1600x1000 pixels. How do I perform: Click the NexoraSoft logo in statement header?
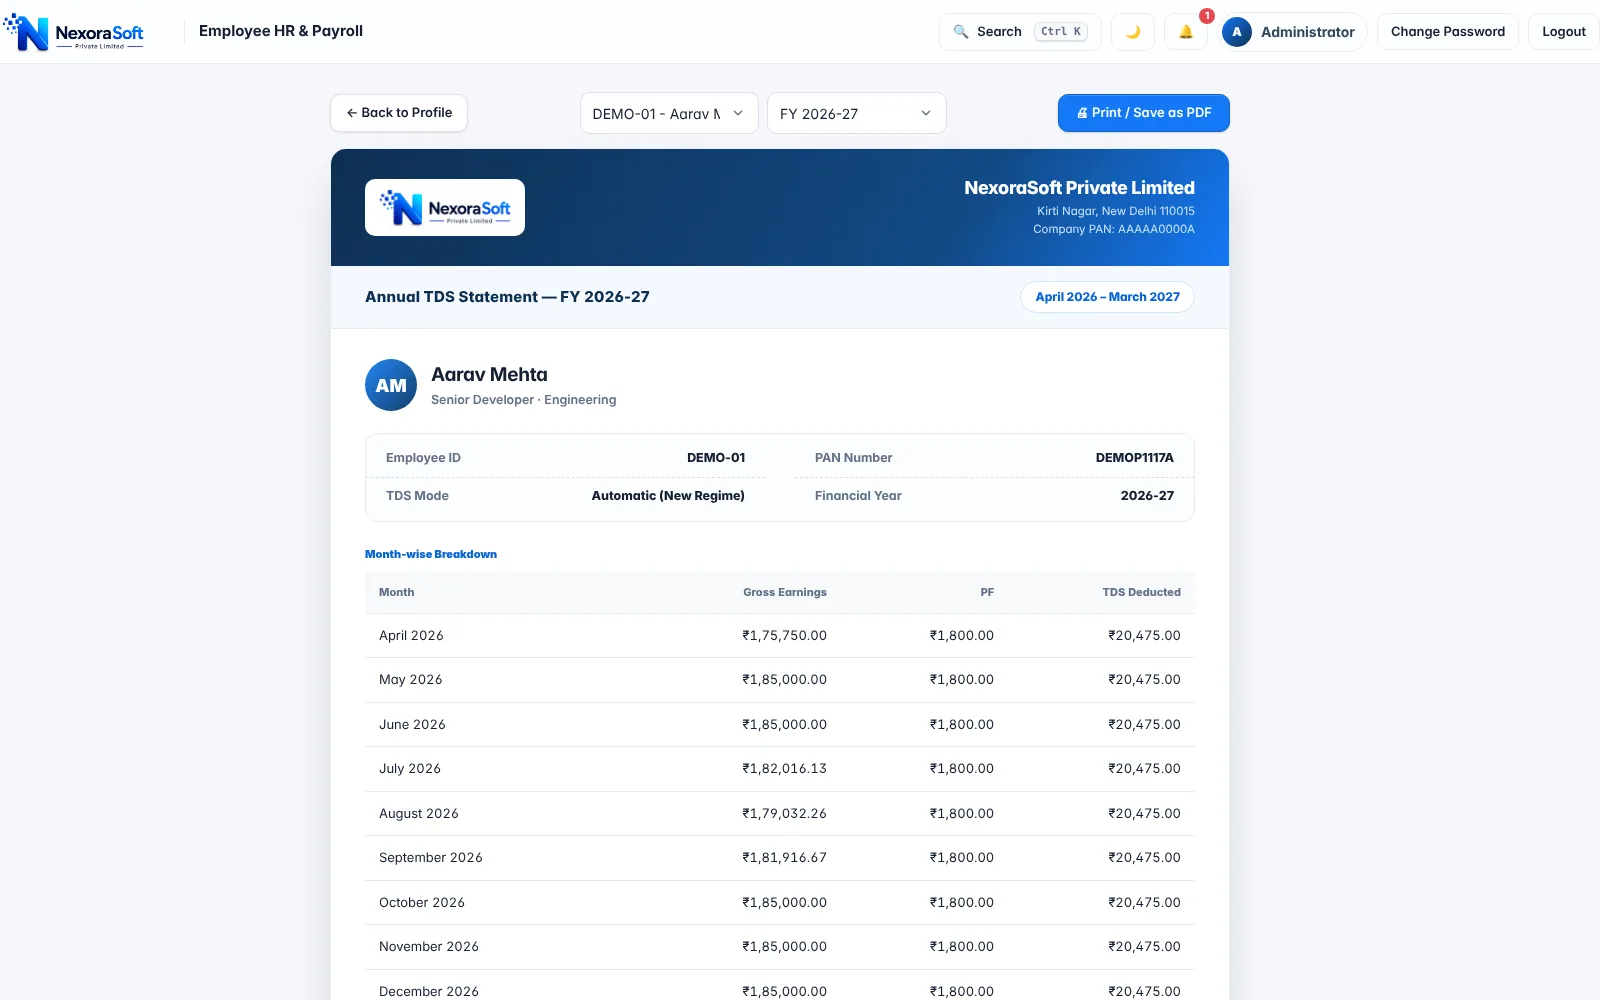tap(445, 207)
